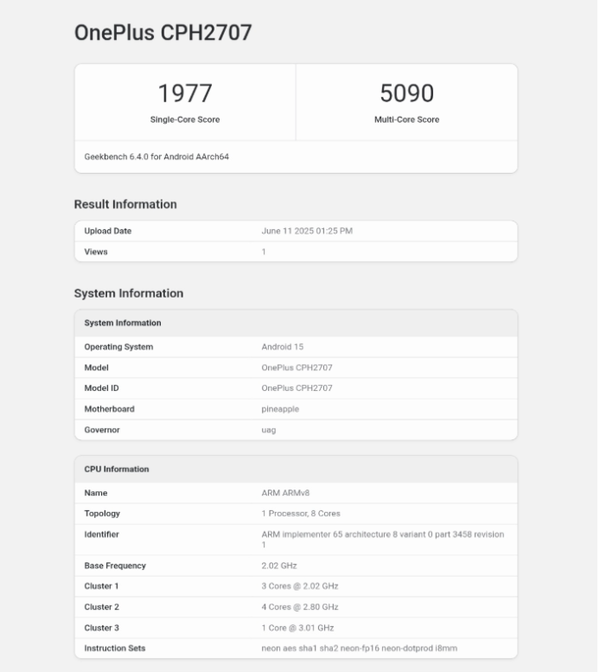Image resolution: width=600 pixels, height=672 pixels.
Task: Select Geekbench 6.4.0 for Android AArch64 text
Action: [156, 157]
